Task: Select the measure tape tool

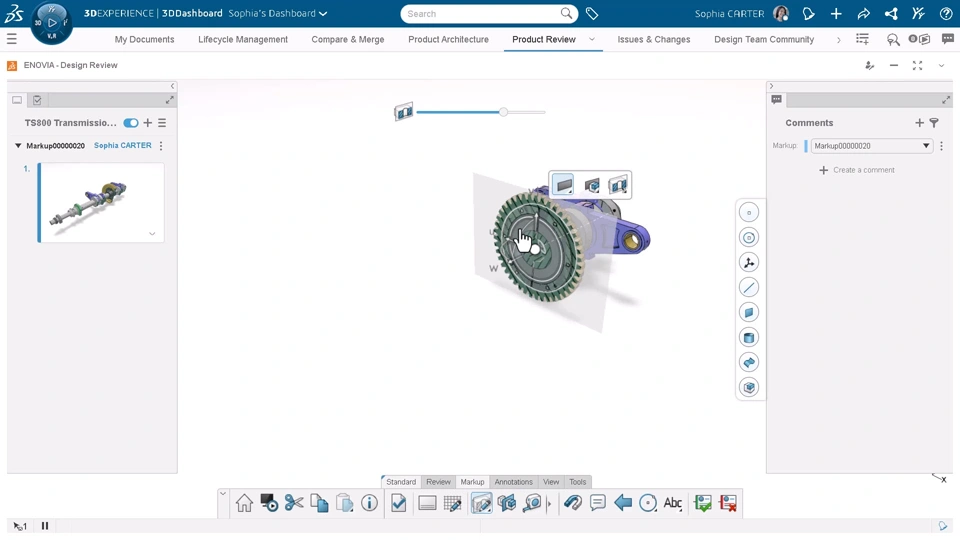Action: [533, 503]
